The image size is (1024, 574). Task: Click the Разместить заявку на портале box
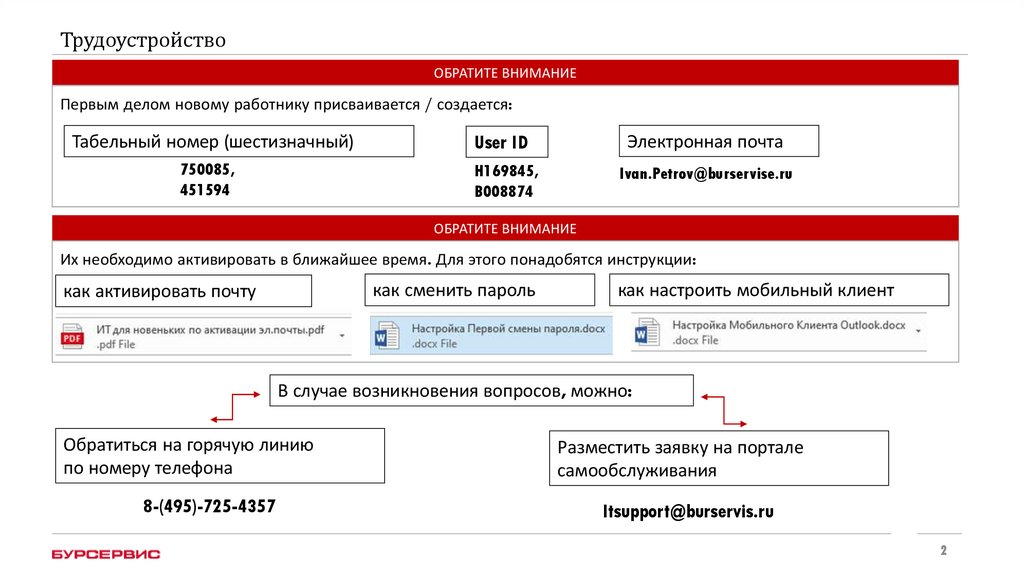pyautogui.click(x=719, y=458)
